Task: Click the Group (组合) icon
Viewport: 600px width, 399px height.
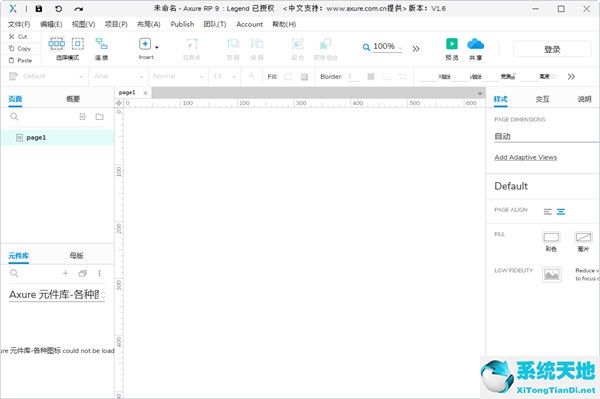Action: (297, 44)
